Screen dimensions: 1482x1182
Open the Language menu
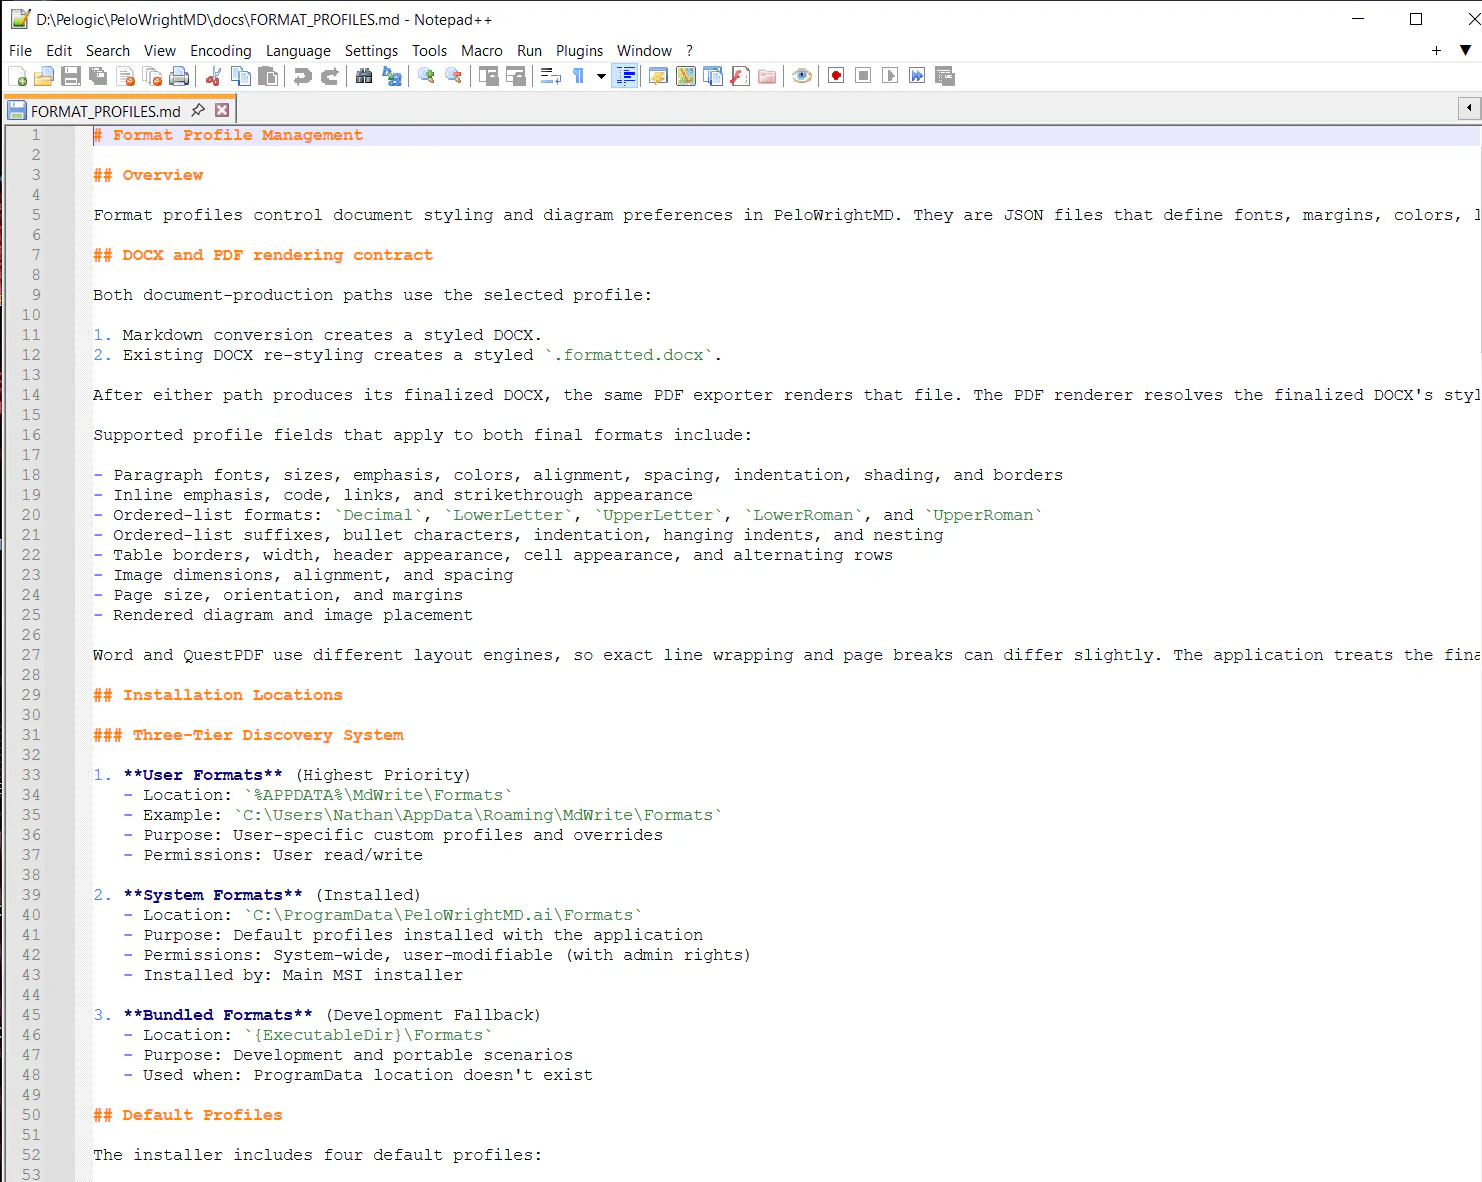click(x=298, y=51)
